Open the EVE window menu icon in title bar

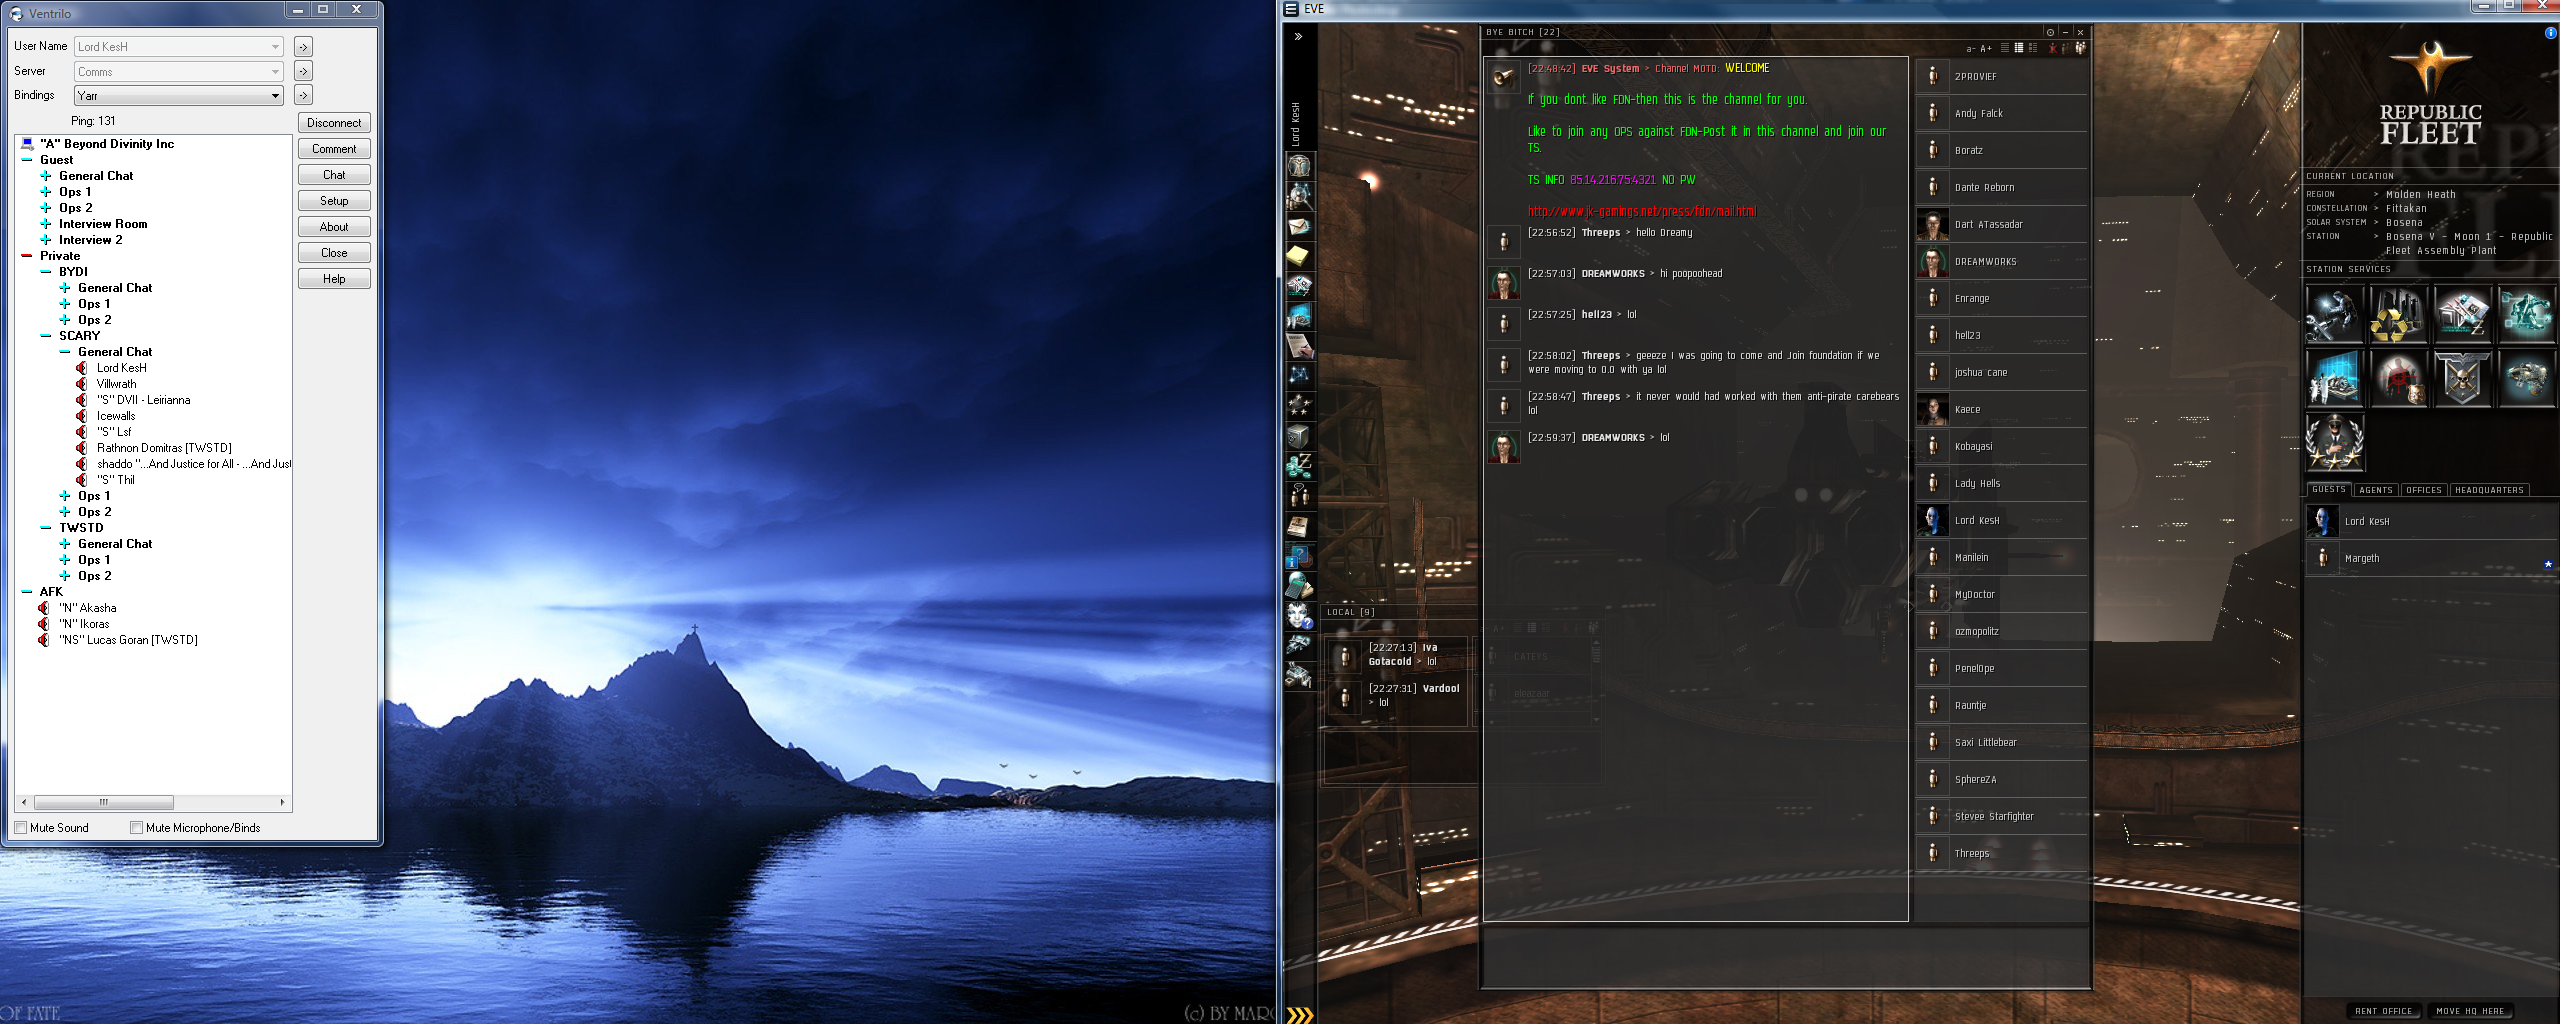(1291, 9)
